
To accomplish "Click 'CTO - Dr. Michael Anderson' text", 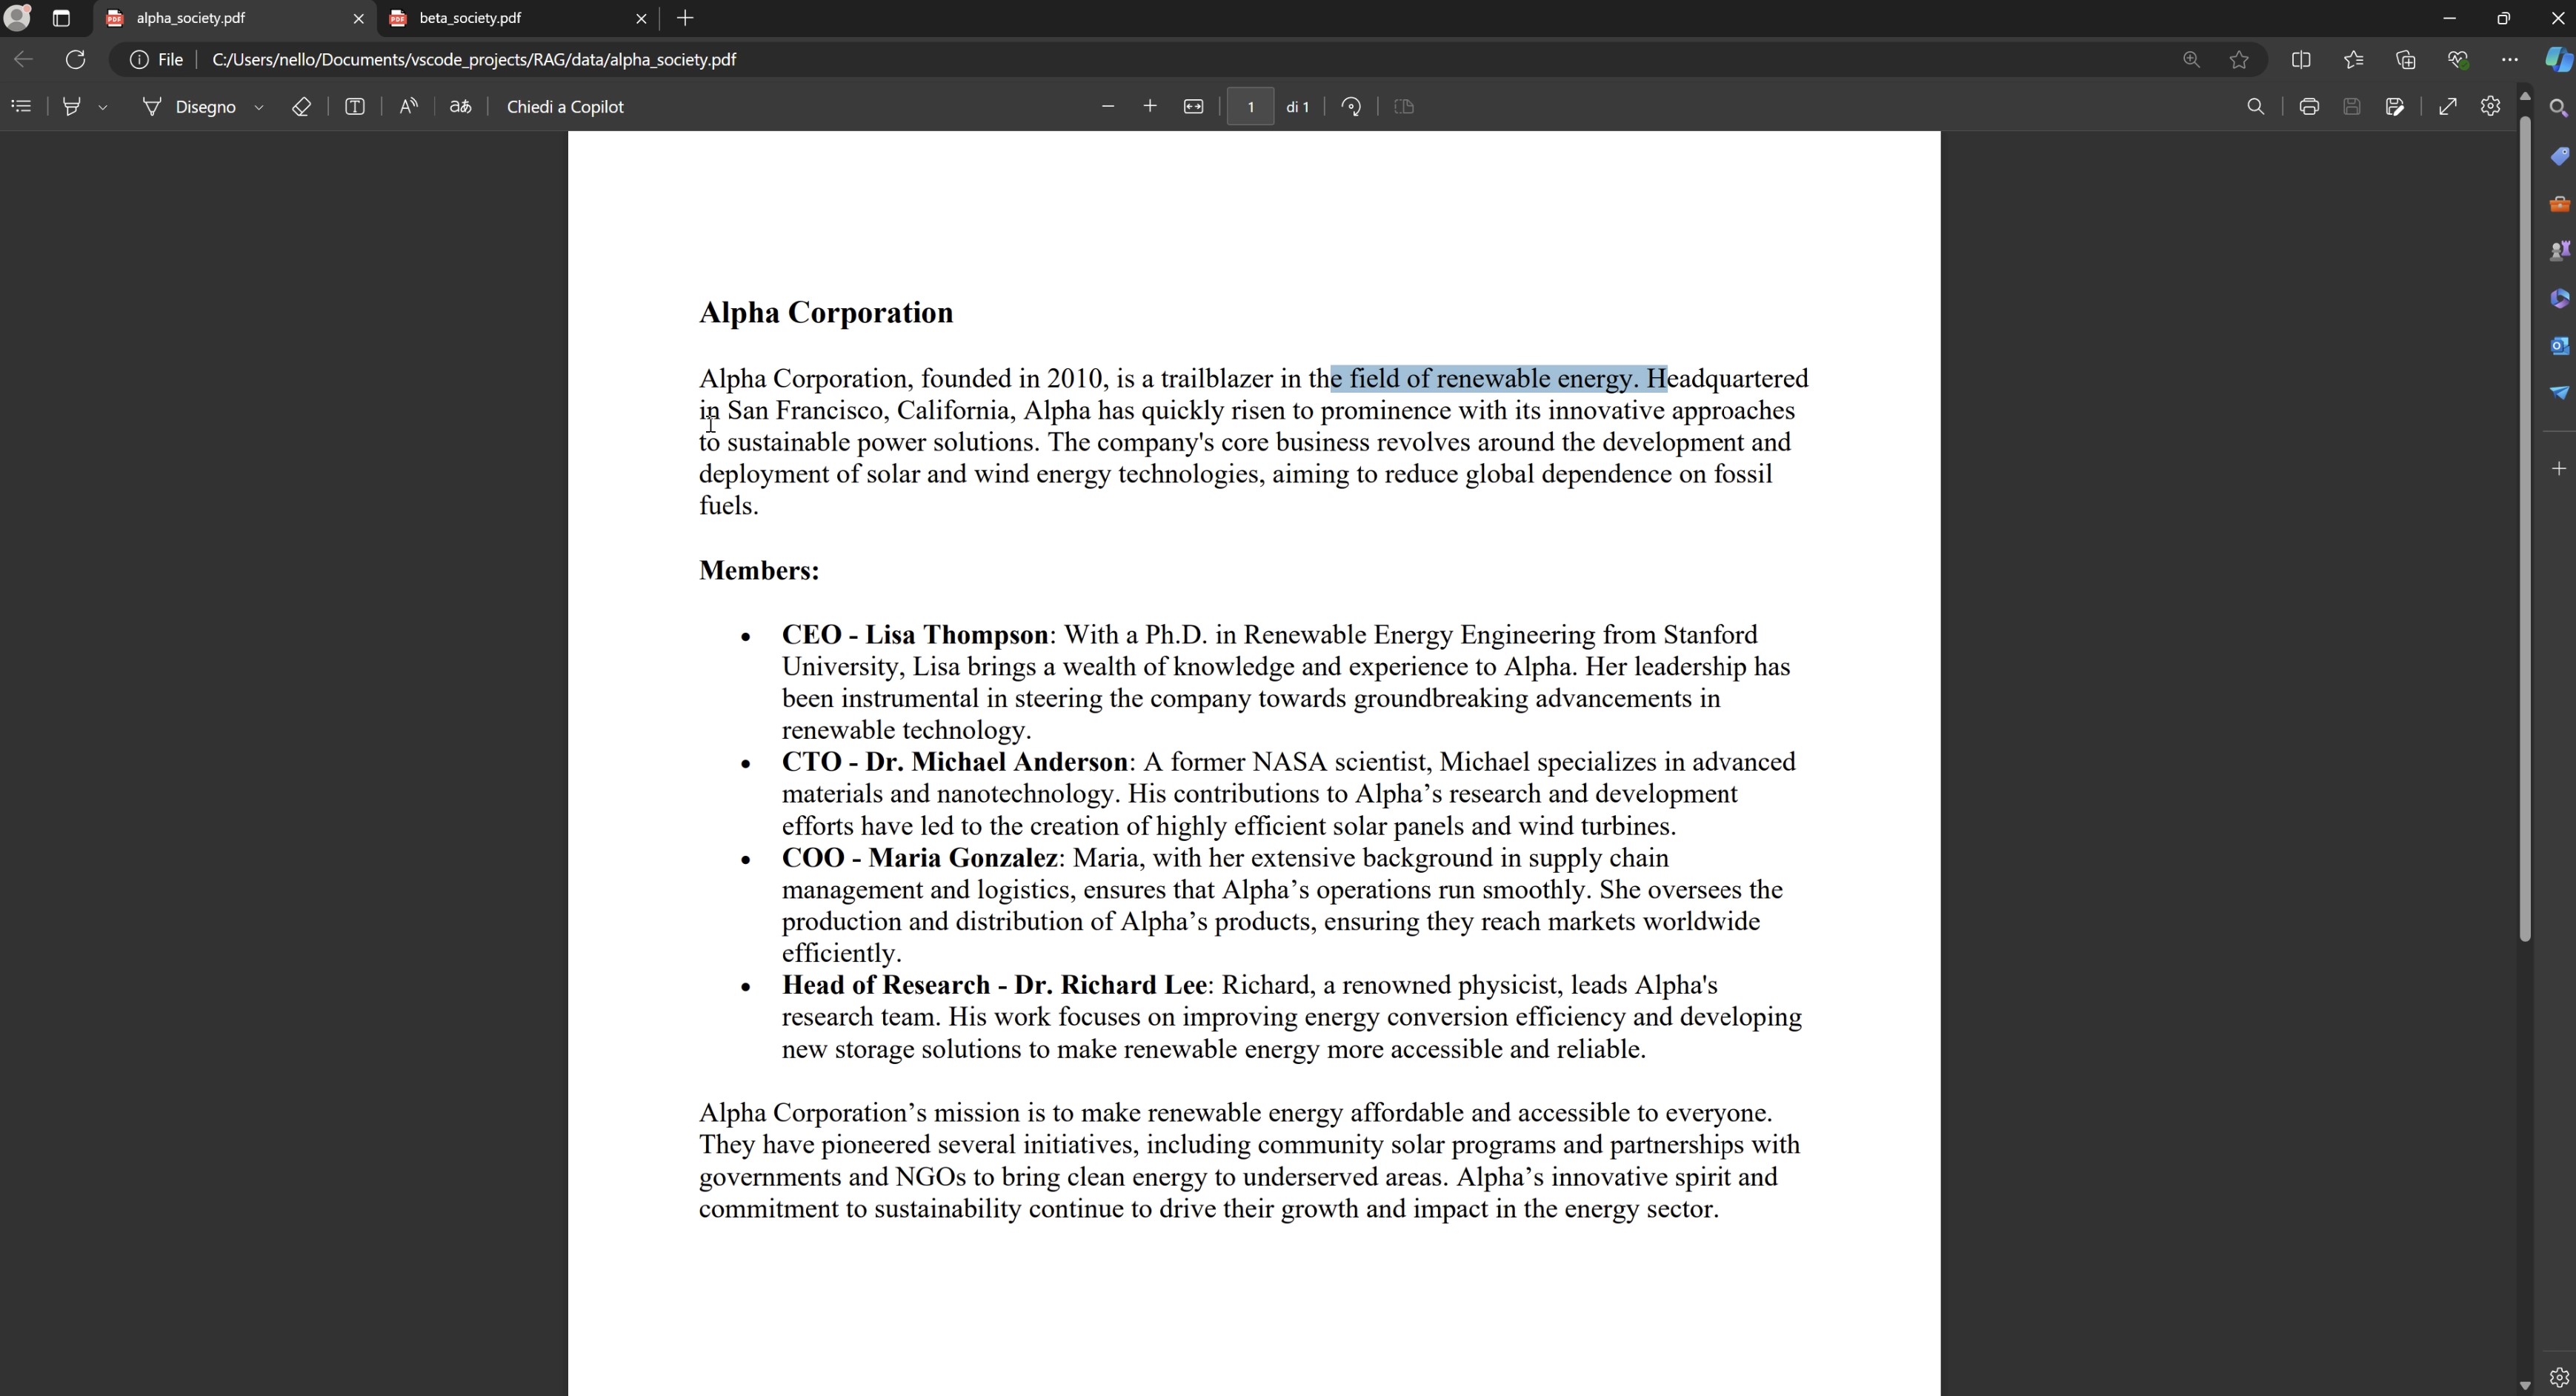I will (x=955, y=762).
